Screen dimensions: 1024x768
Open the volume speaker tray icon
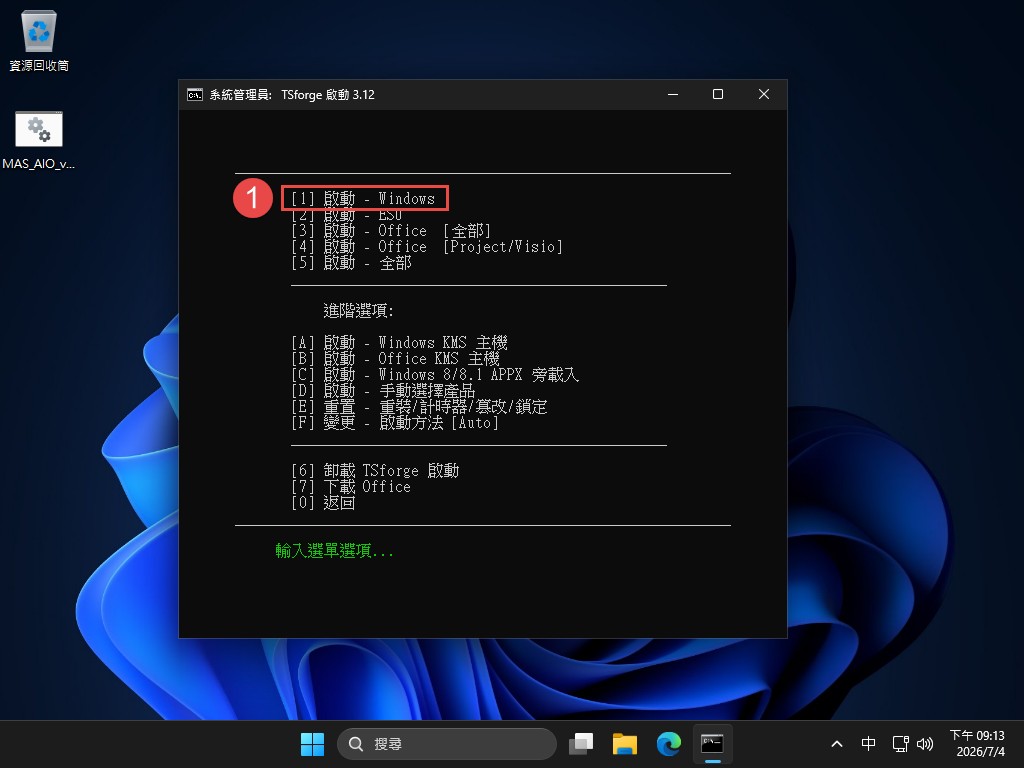point(925,744)
